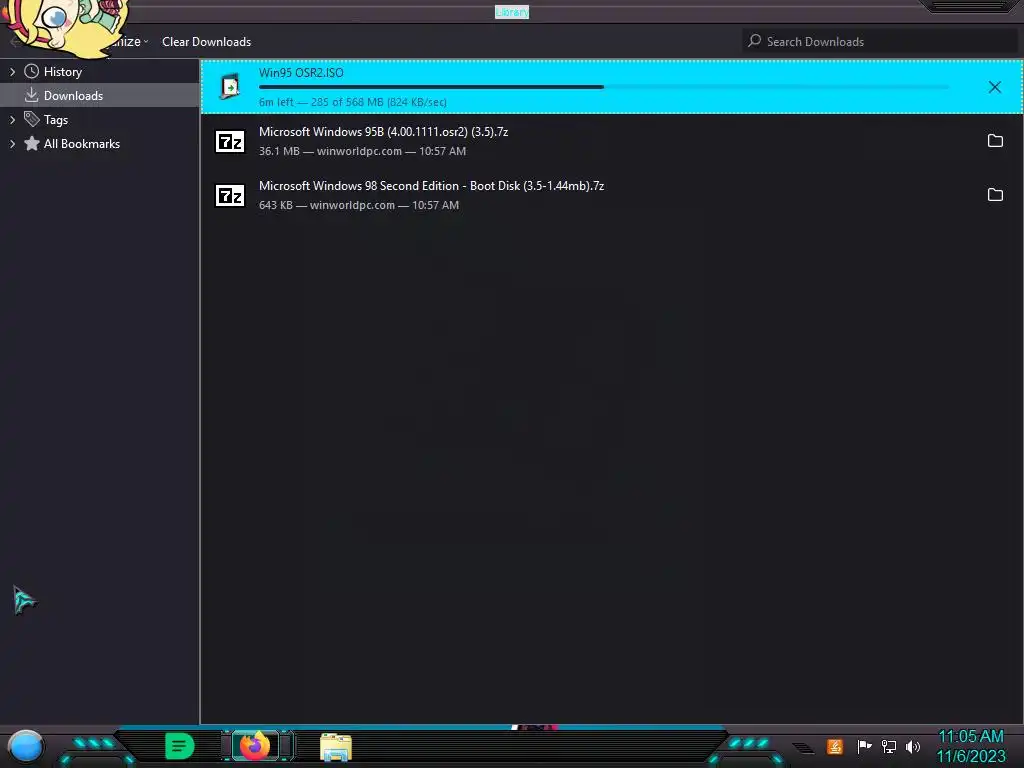
Task: Click the '6m left — 285 of 568 MB' status
Action: tap(353, 102)
